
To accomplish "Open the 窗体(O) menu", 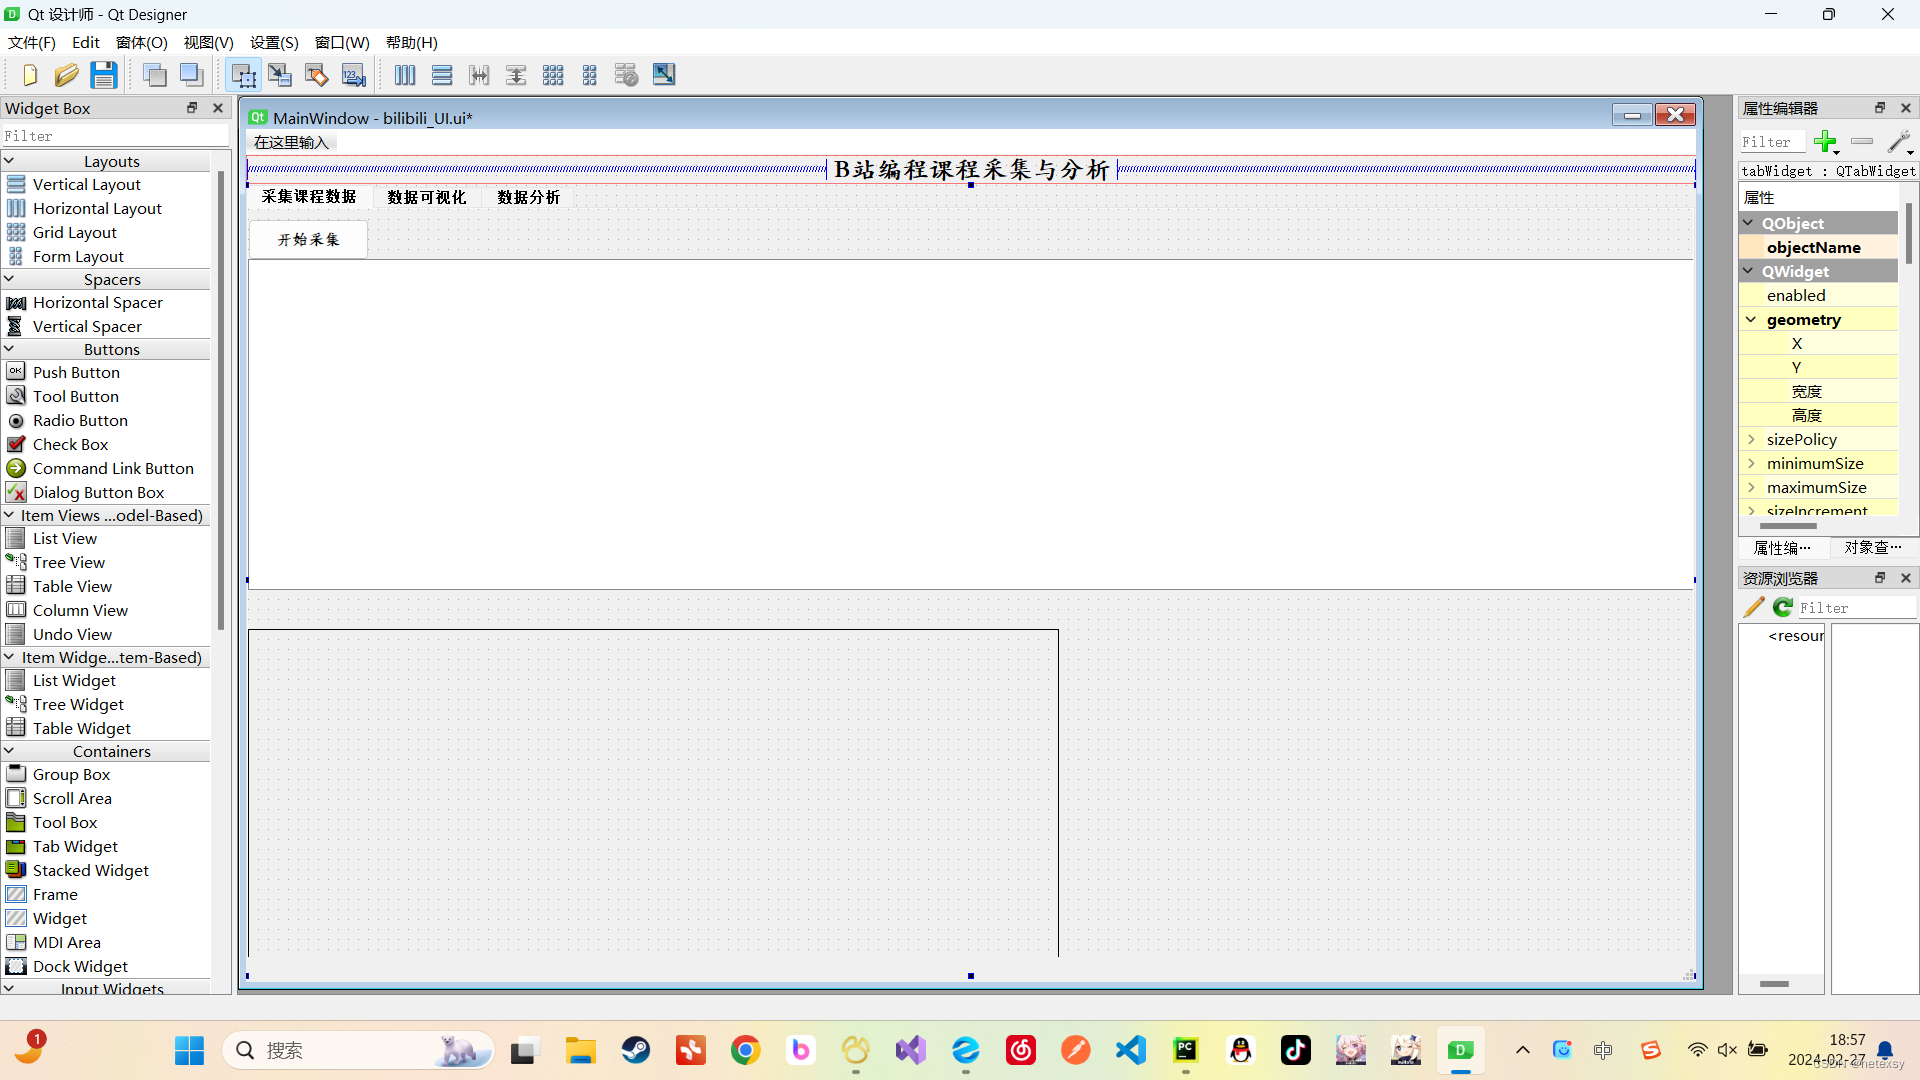I will 142,42.
